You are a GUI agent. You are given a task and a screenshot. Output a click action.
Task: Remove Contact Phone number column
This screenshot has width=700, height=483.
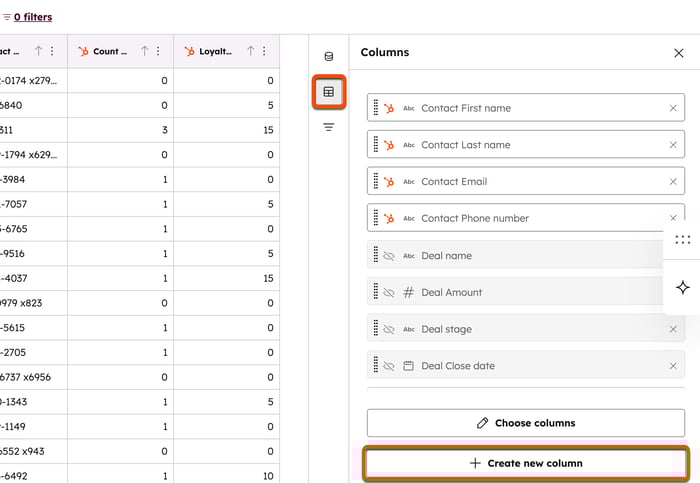[x=673, y=218]
